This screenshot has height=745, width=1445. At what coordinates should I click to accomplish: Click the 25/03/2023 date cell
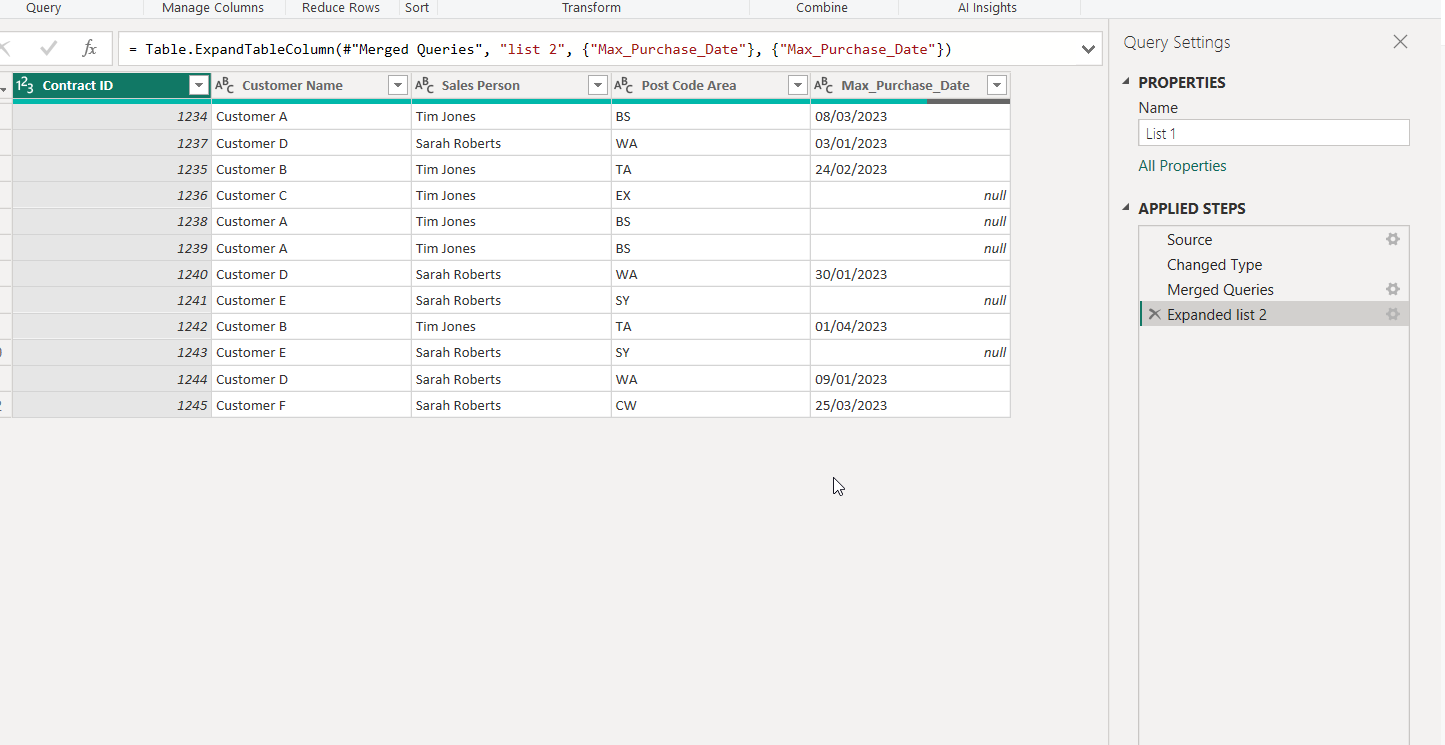pos(910,405)
